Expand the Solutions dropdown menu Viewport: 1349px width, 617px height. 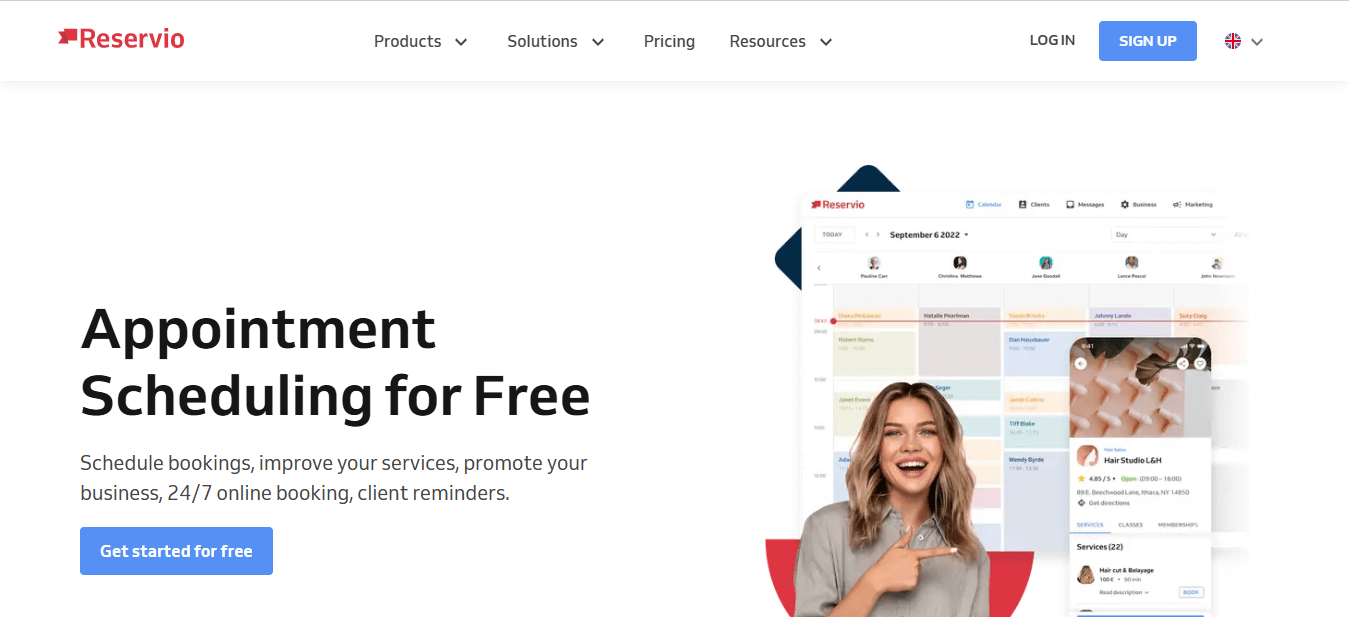(x=556, y=41)
